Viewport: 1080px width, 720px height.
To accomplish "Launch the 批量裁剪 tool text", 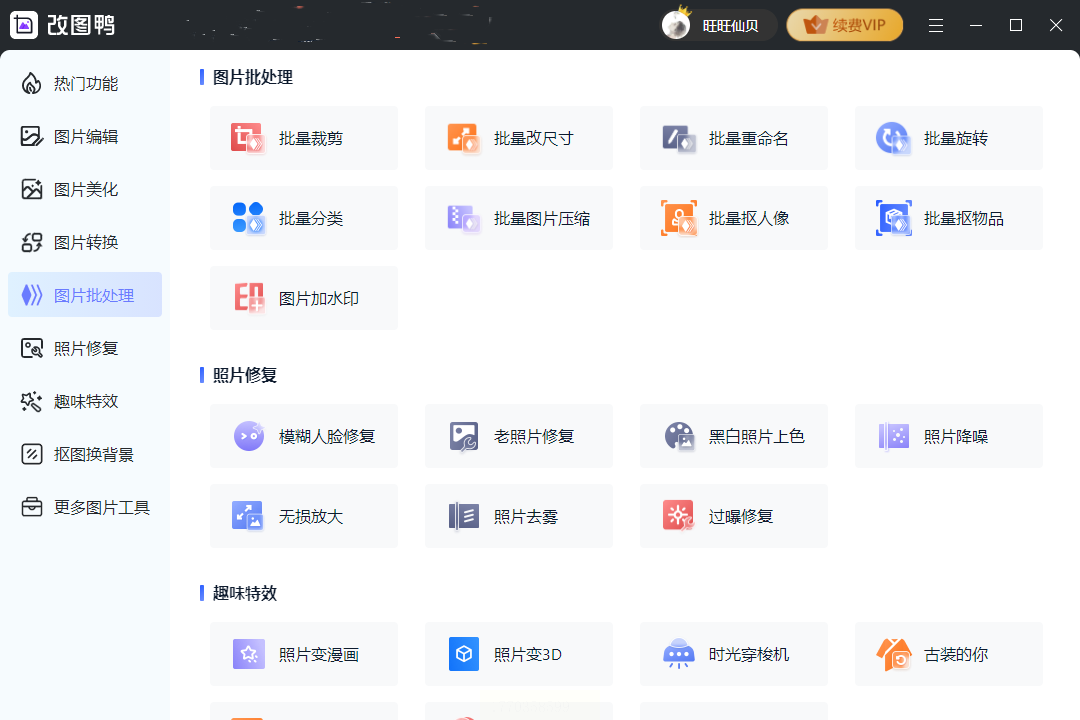I will point(311,138).
